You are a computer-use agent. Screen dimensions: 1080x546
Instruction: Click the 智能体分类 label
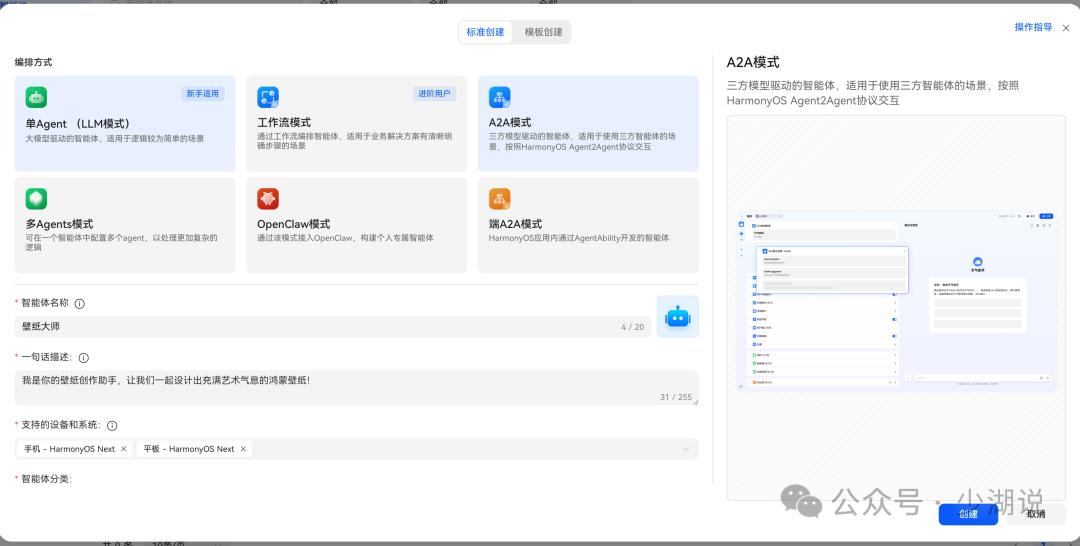click(46, 479)
